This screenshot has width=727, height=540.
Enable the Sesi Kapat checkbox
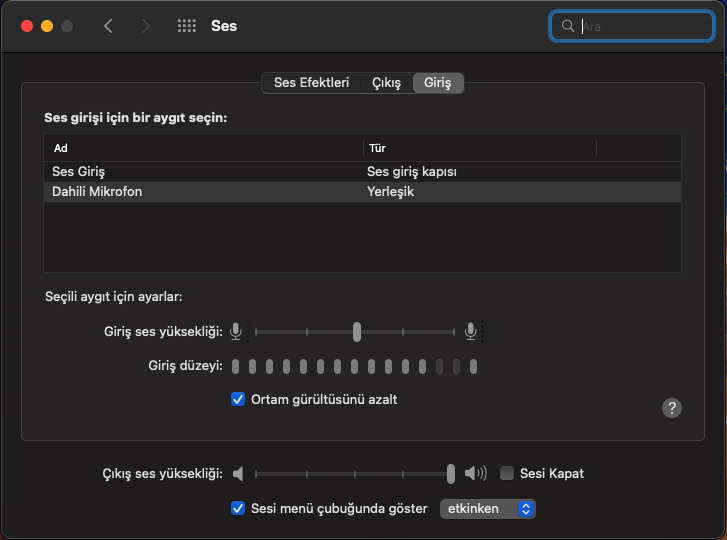pos(507,473)
